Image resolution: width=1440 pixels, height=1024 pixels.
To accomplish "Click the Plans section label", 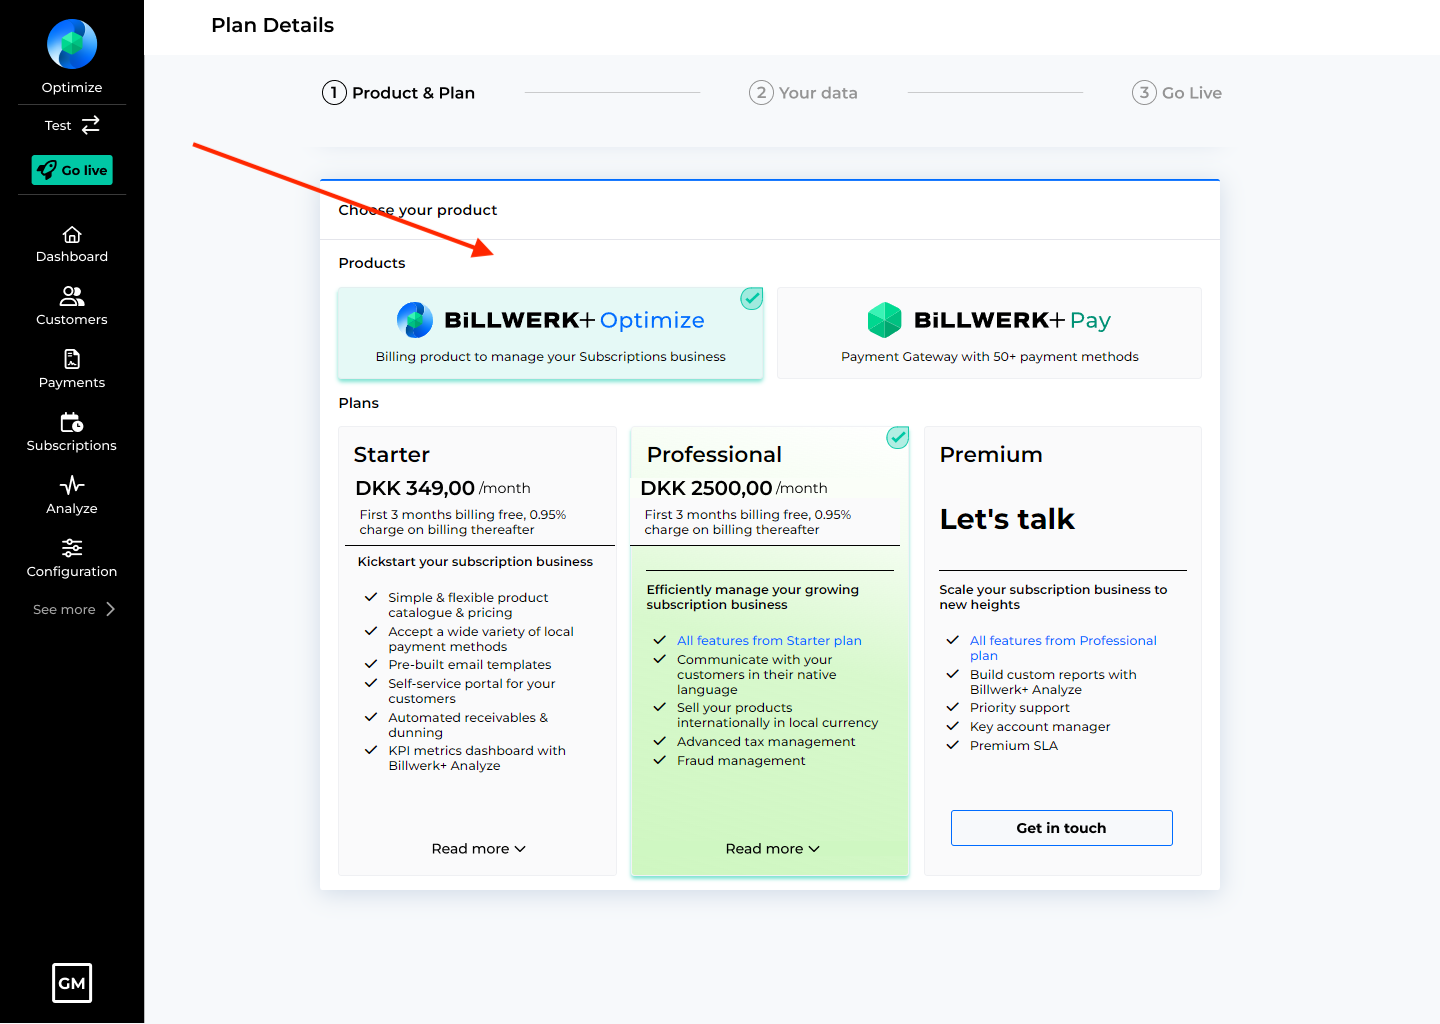I will pos(359,403).
